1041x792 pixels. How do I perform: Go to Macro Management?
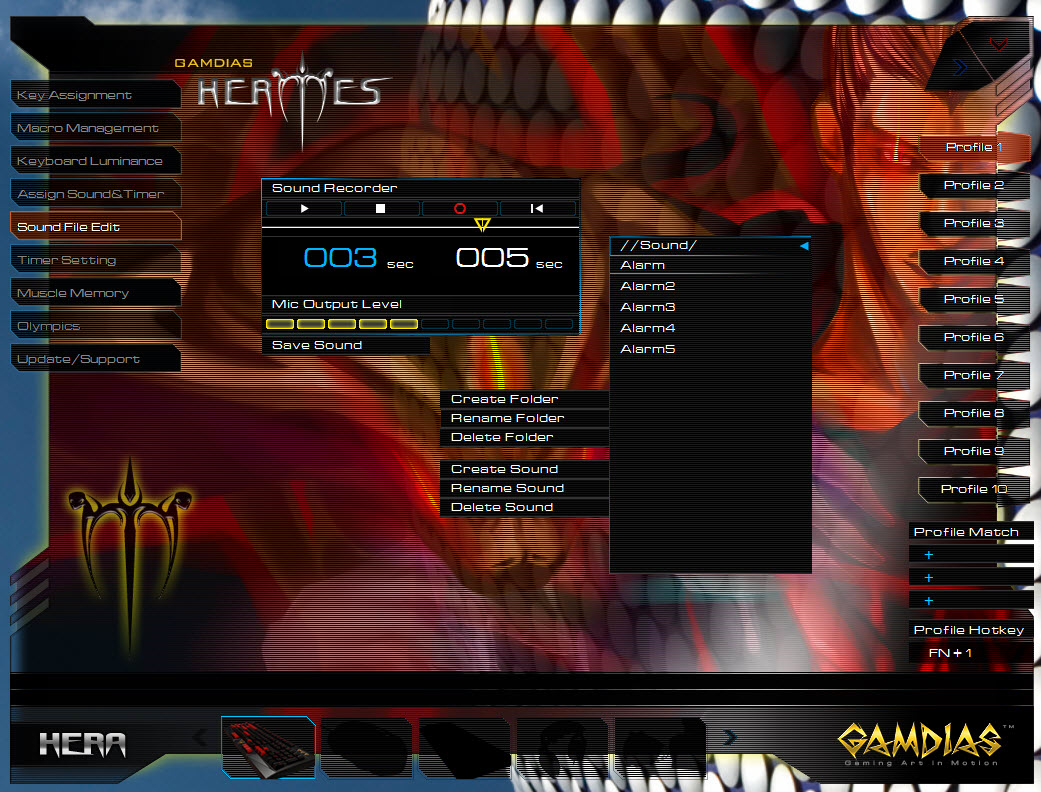[96, 128]
